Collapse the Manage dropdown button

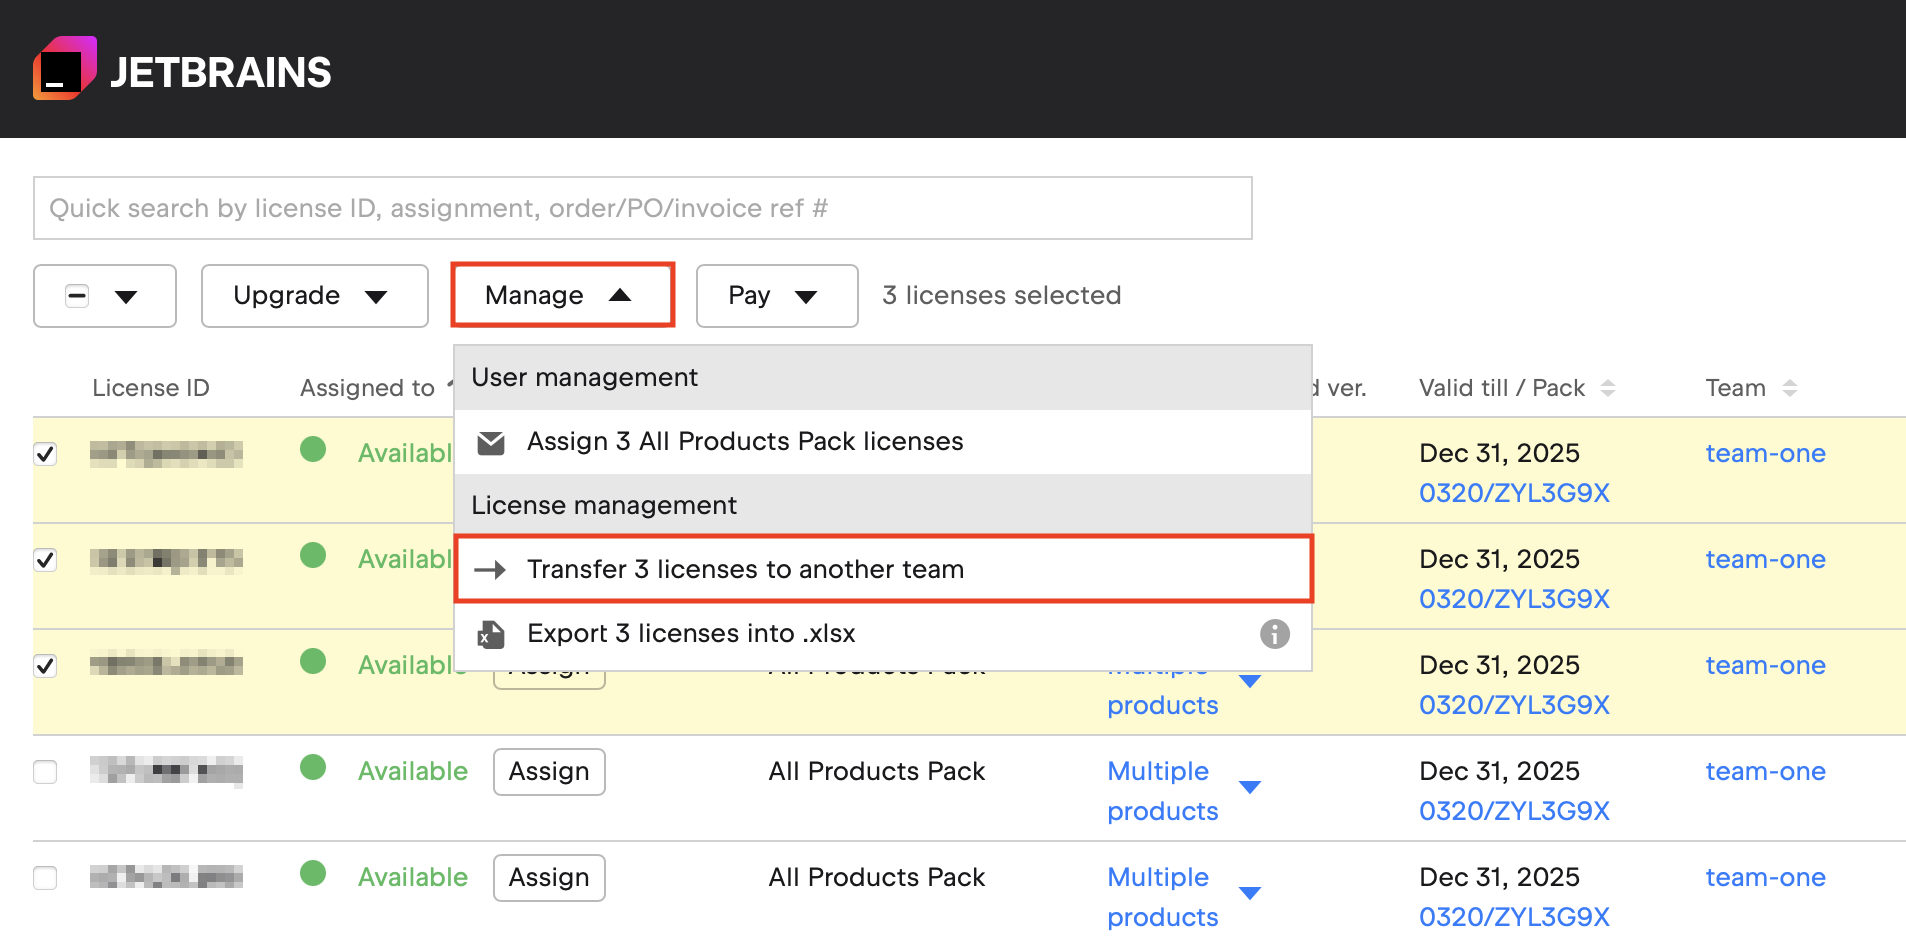click(562, 296)
